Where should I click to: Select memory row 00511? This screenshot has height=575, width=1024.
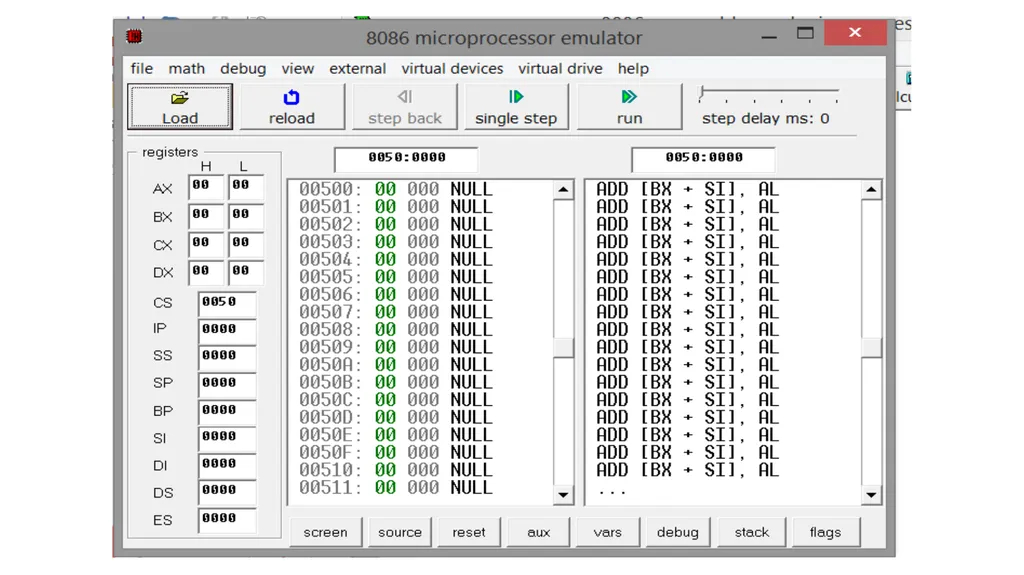coord(396,487)
